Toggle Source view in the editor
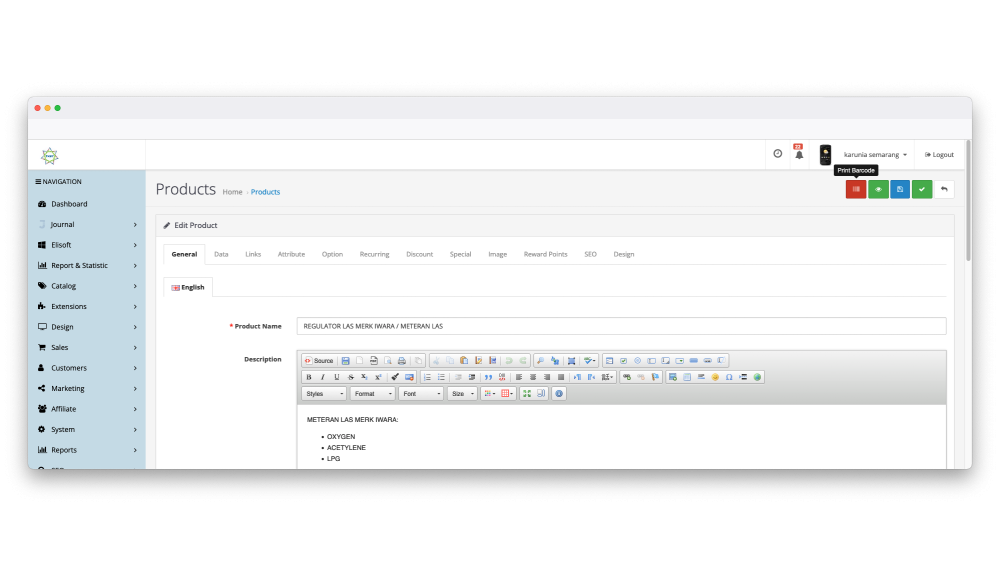Viewport: 1000px width, 585px height. point(319,360)
